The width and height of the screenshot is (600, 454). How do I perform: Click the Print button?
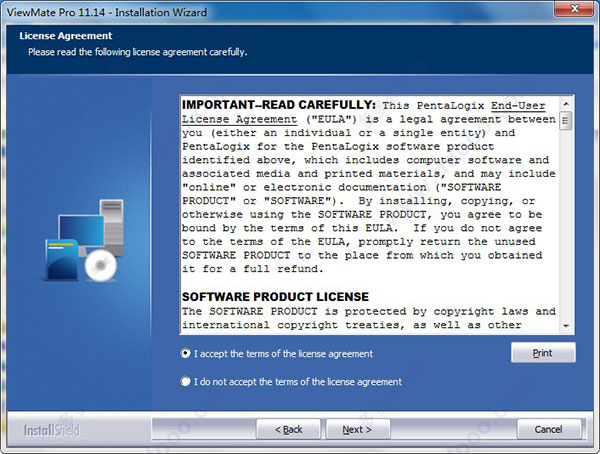[x=543, y=353]
